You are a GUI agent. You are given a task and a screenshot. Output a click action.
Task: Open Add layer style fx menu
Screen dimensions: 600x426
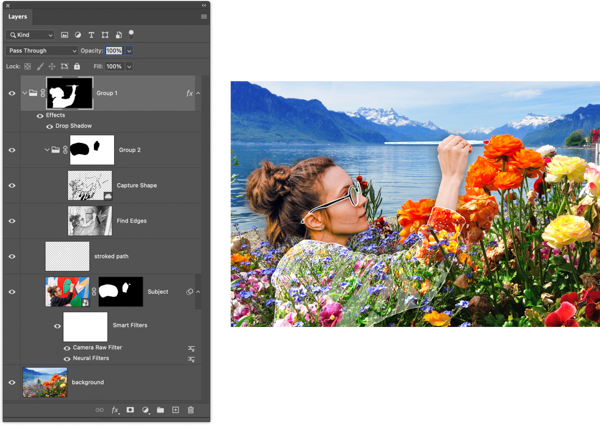pos(115,410)
